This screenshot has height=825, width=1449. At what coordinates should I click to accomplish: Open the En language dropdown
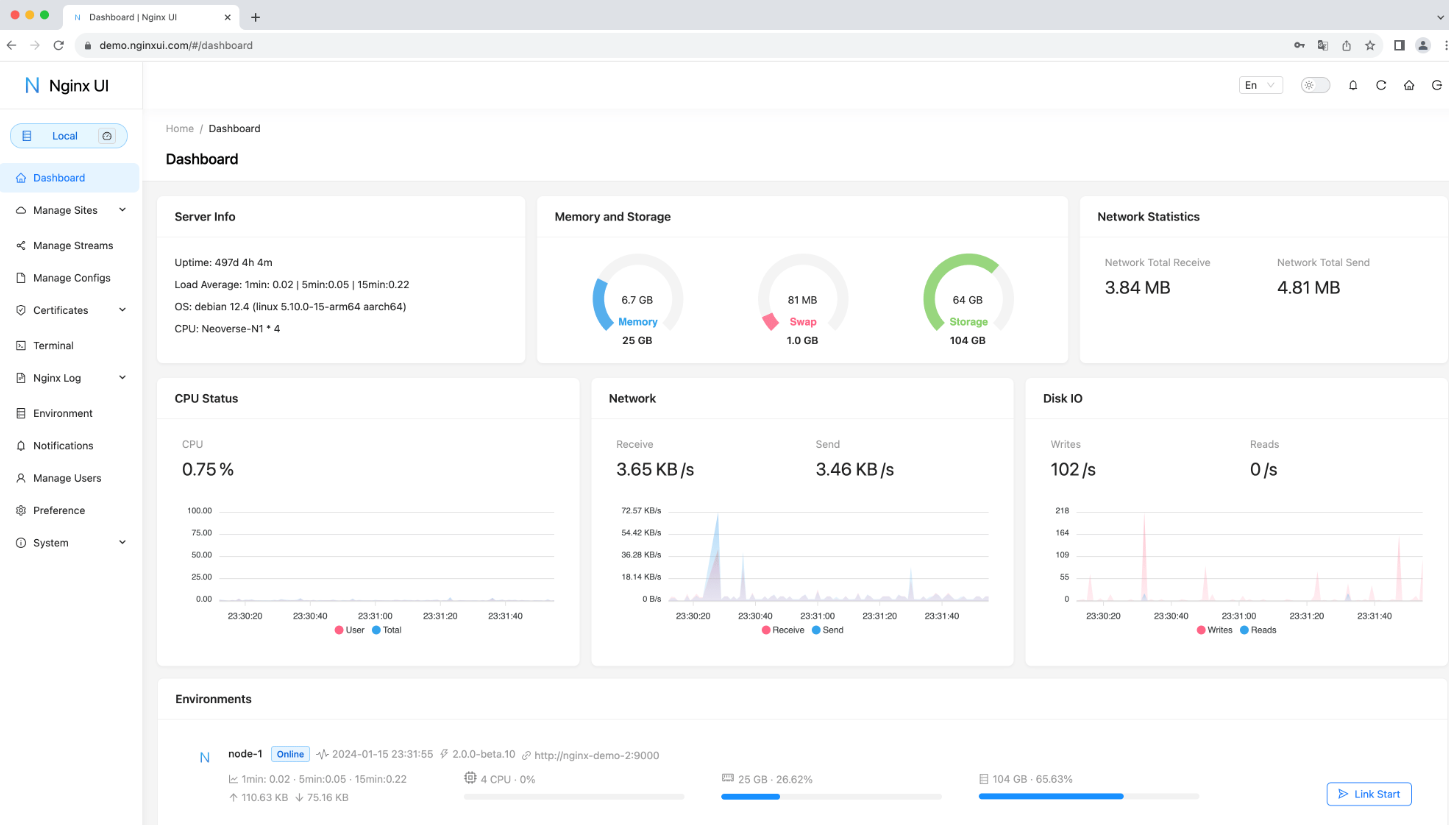tap(1260, 85)
